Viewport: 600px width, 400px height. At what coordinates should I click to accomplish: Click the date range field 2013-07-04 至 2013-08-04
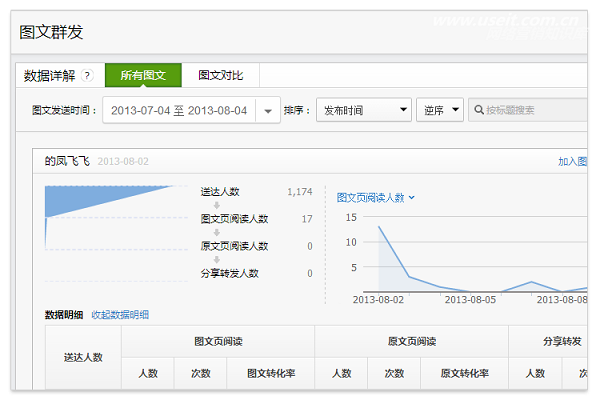tap(178, 111)
